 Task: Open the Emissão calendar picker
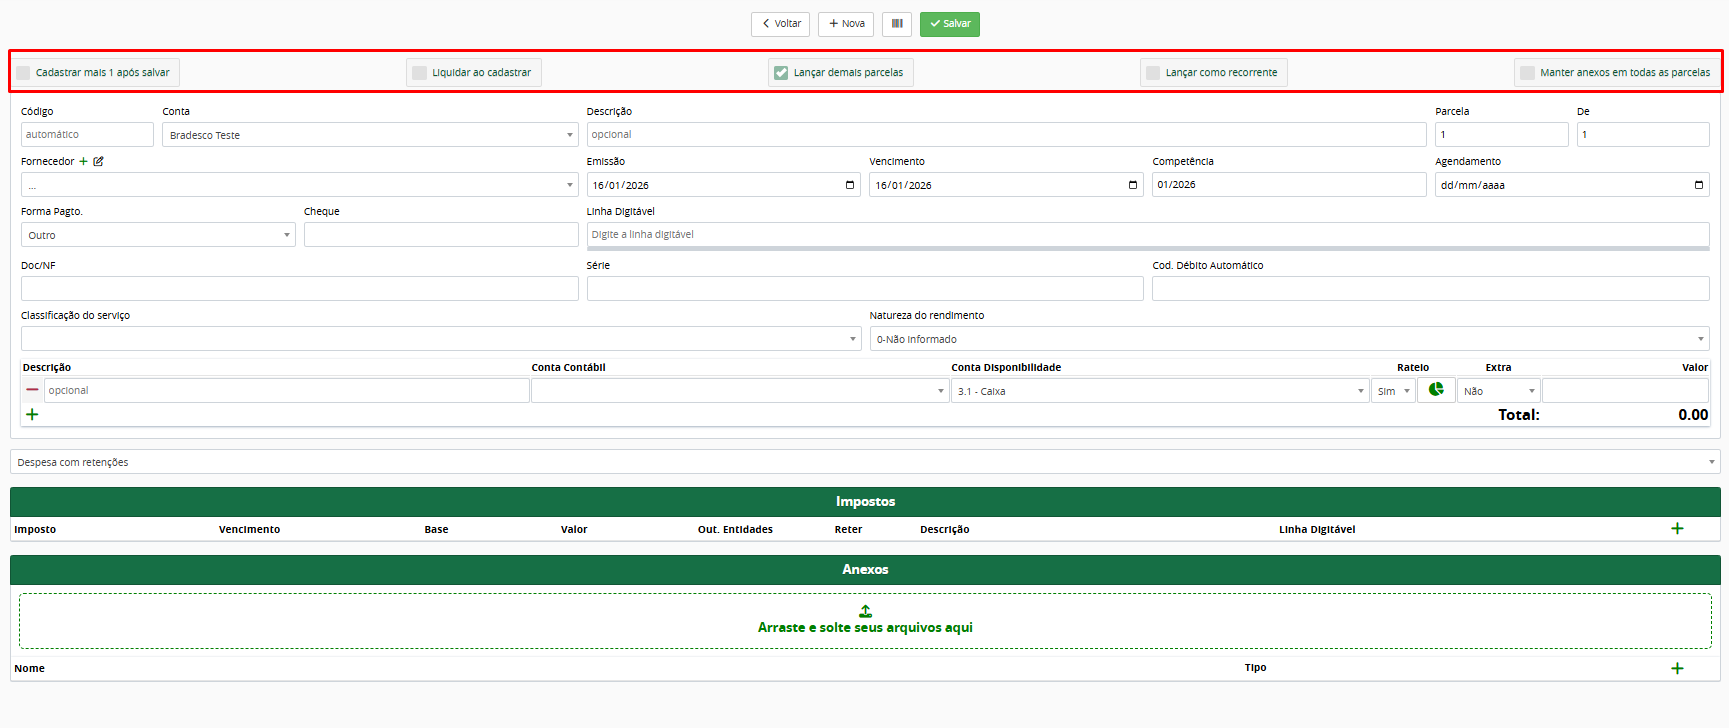pyautogui.click(x=850, y=185)
